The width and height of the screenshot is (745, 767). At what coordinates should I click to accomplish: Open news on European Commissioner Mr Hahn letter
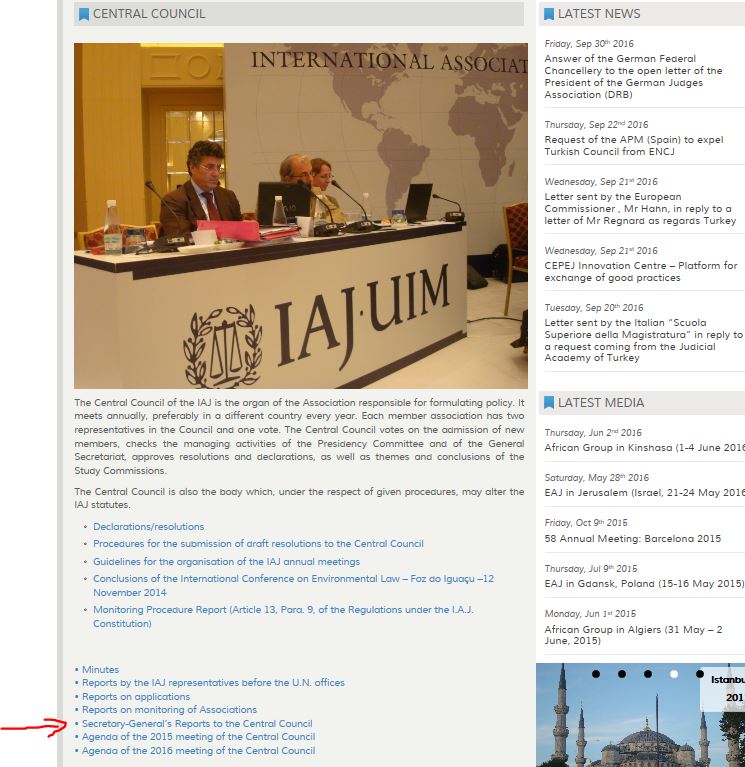(x=640, y=209)
